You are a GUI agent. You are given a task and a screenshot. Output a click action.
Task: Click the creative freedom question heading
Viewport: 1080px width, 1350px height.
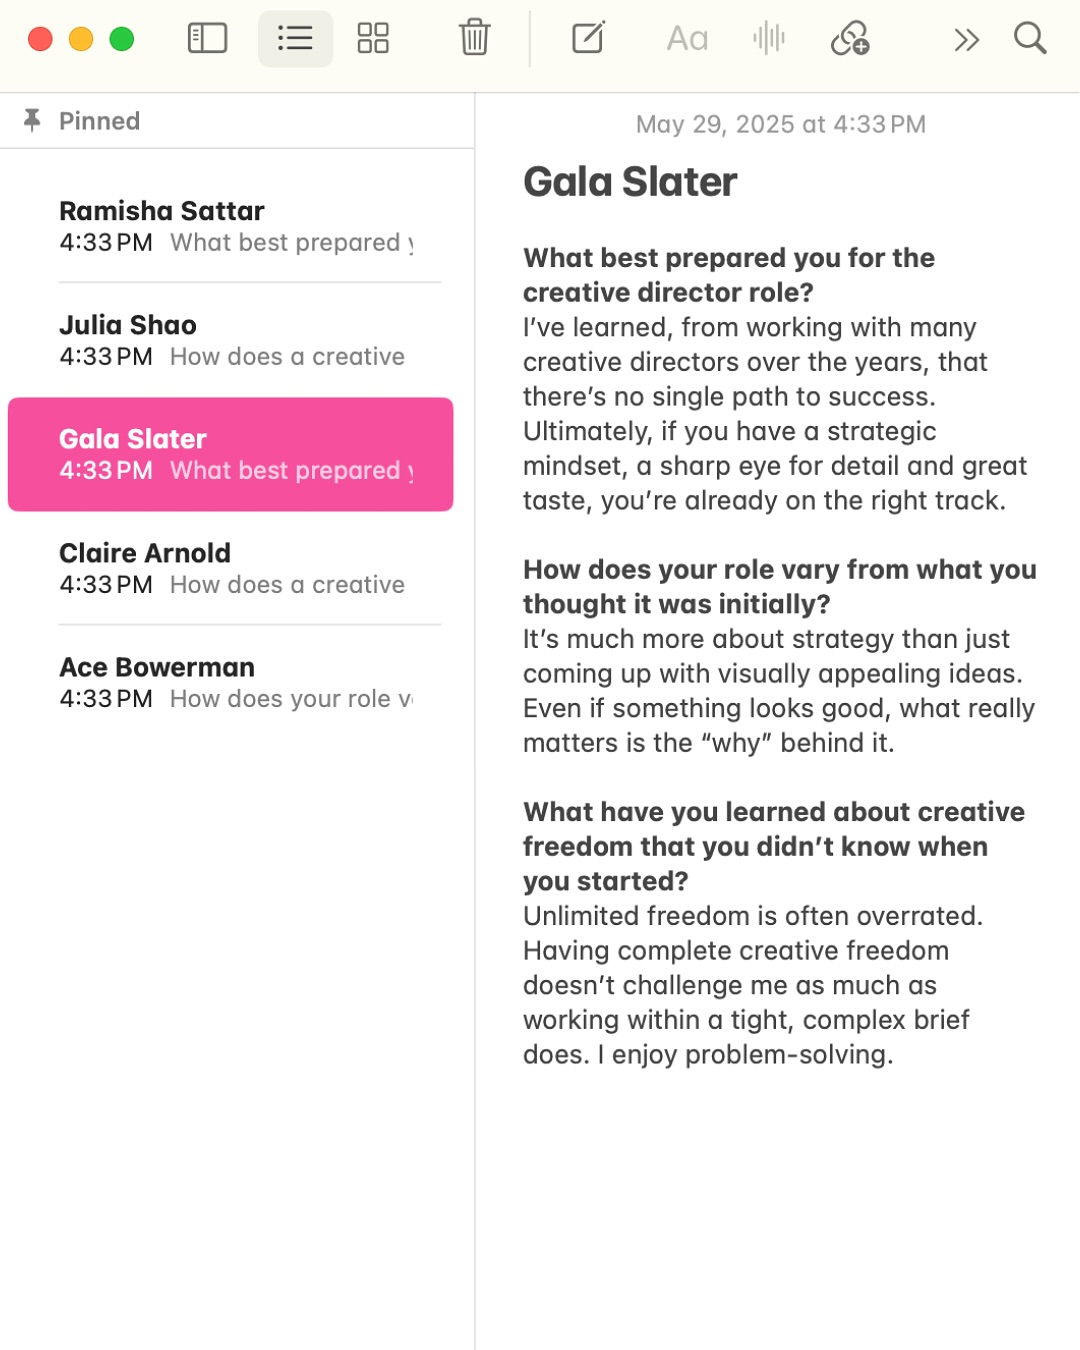click(x=773, y=846)
